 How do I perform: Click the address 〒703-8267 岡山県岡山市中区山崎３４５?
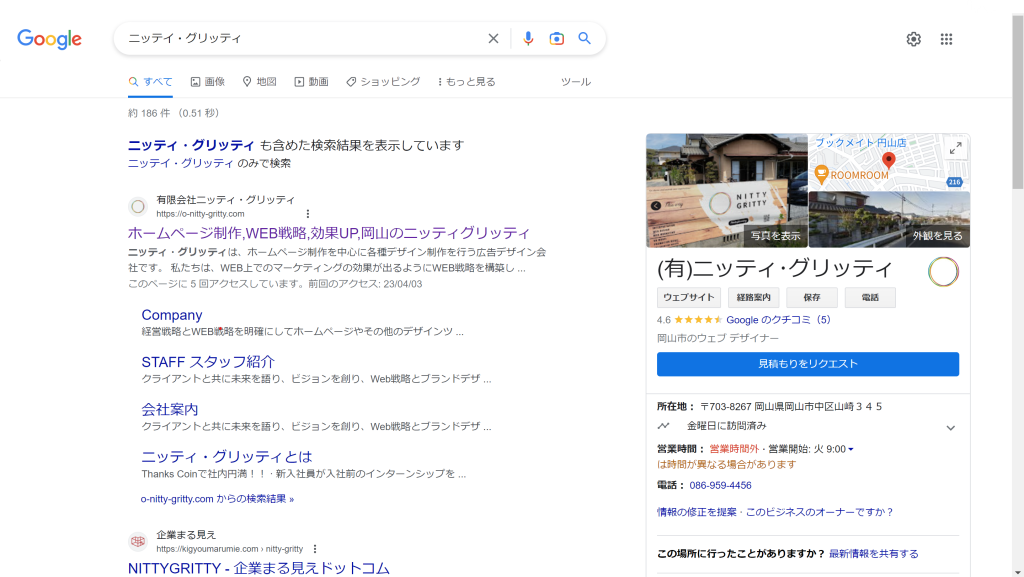click(791, 407)
